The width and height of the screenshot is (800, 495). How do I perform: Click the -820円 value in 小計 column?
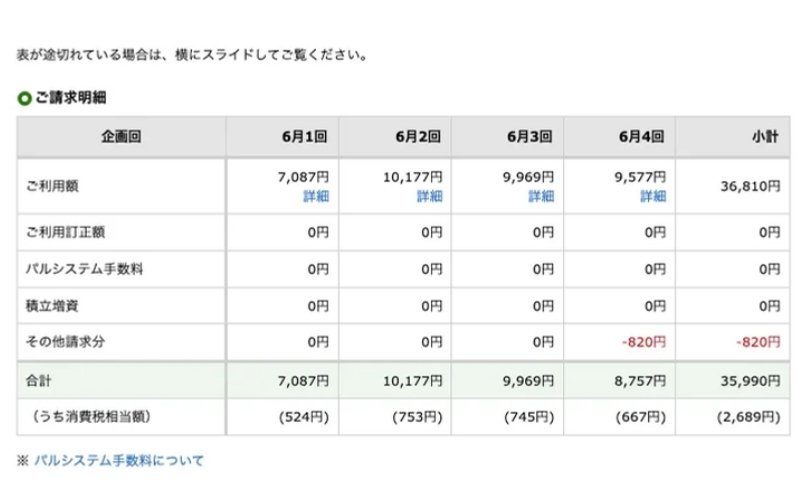click(758, 342)
